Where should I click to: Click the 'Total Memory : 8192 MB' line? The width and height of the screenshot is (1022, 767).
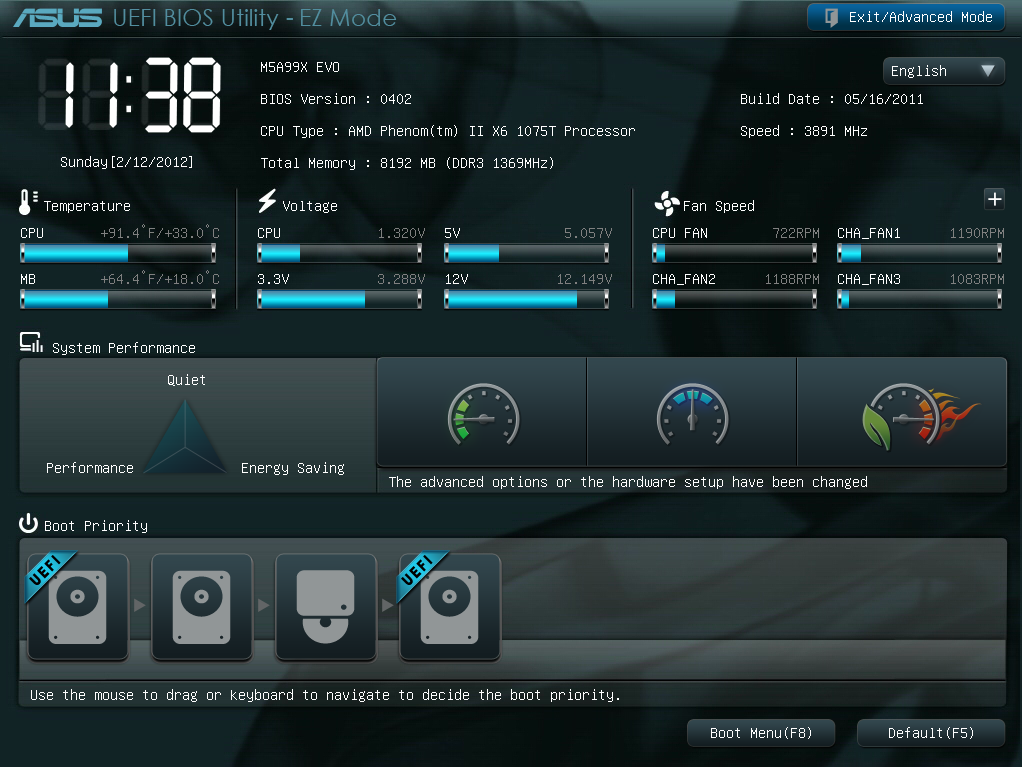(x=407, y=164)
